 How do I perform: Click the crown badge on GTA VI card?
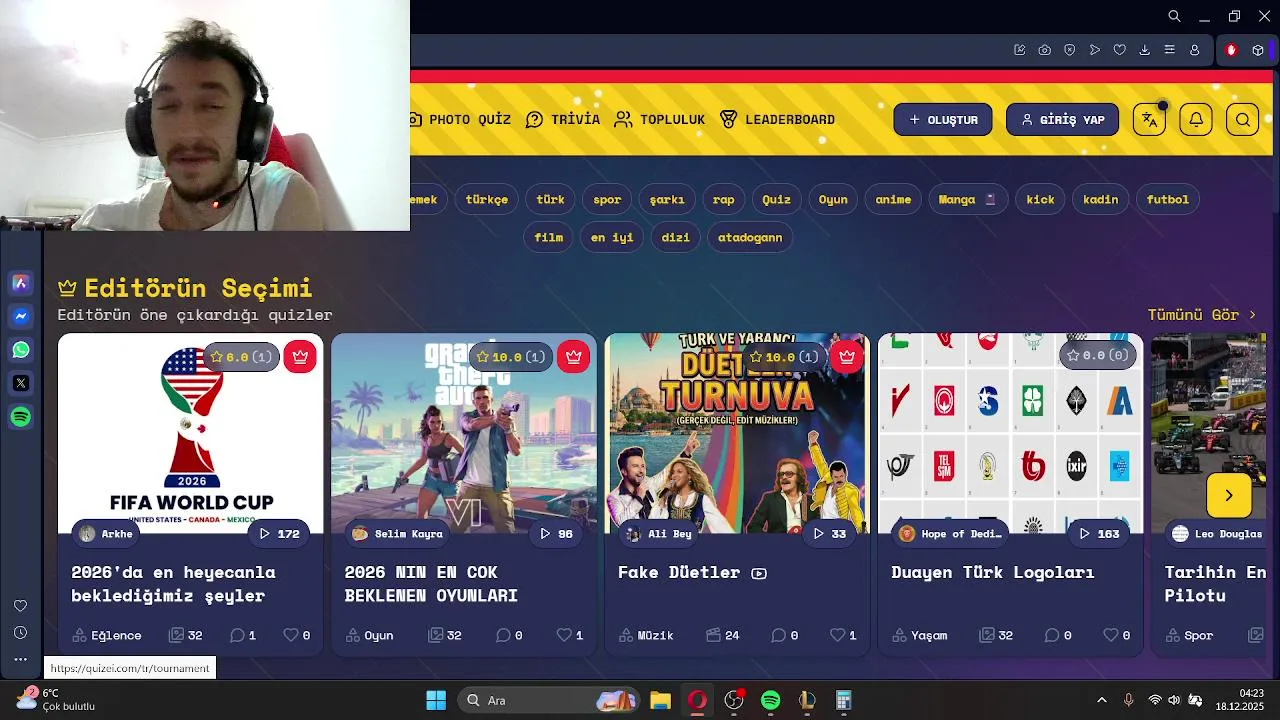tap(573, 357)
